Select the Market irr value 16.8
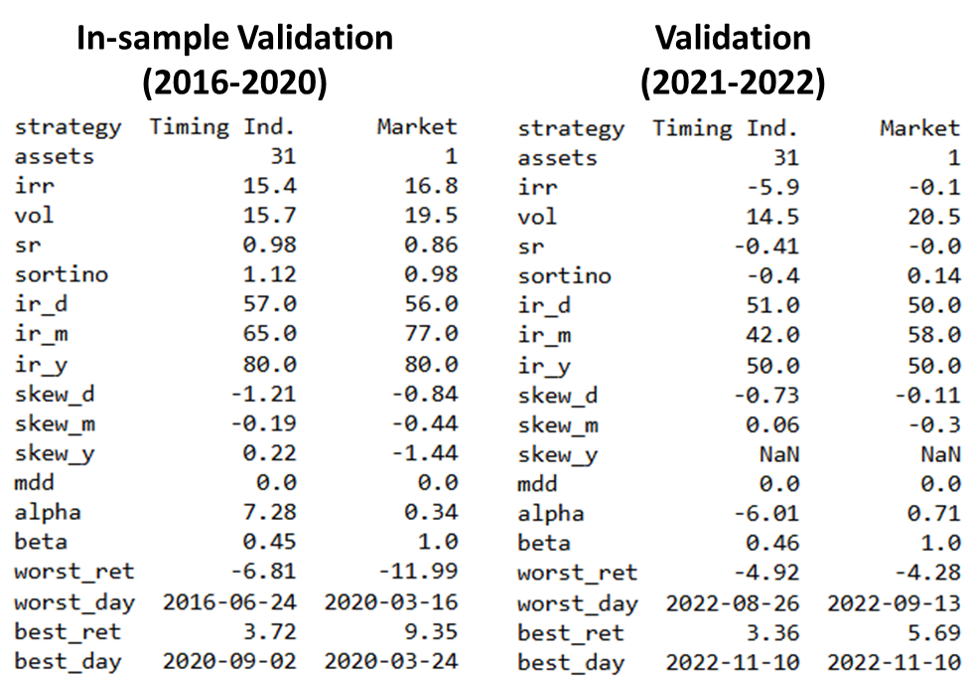The image size is (972, 684). (431, 186)
